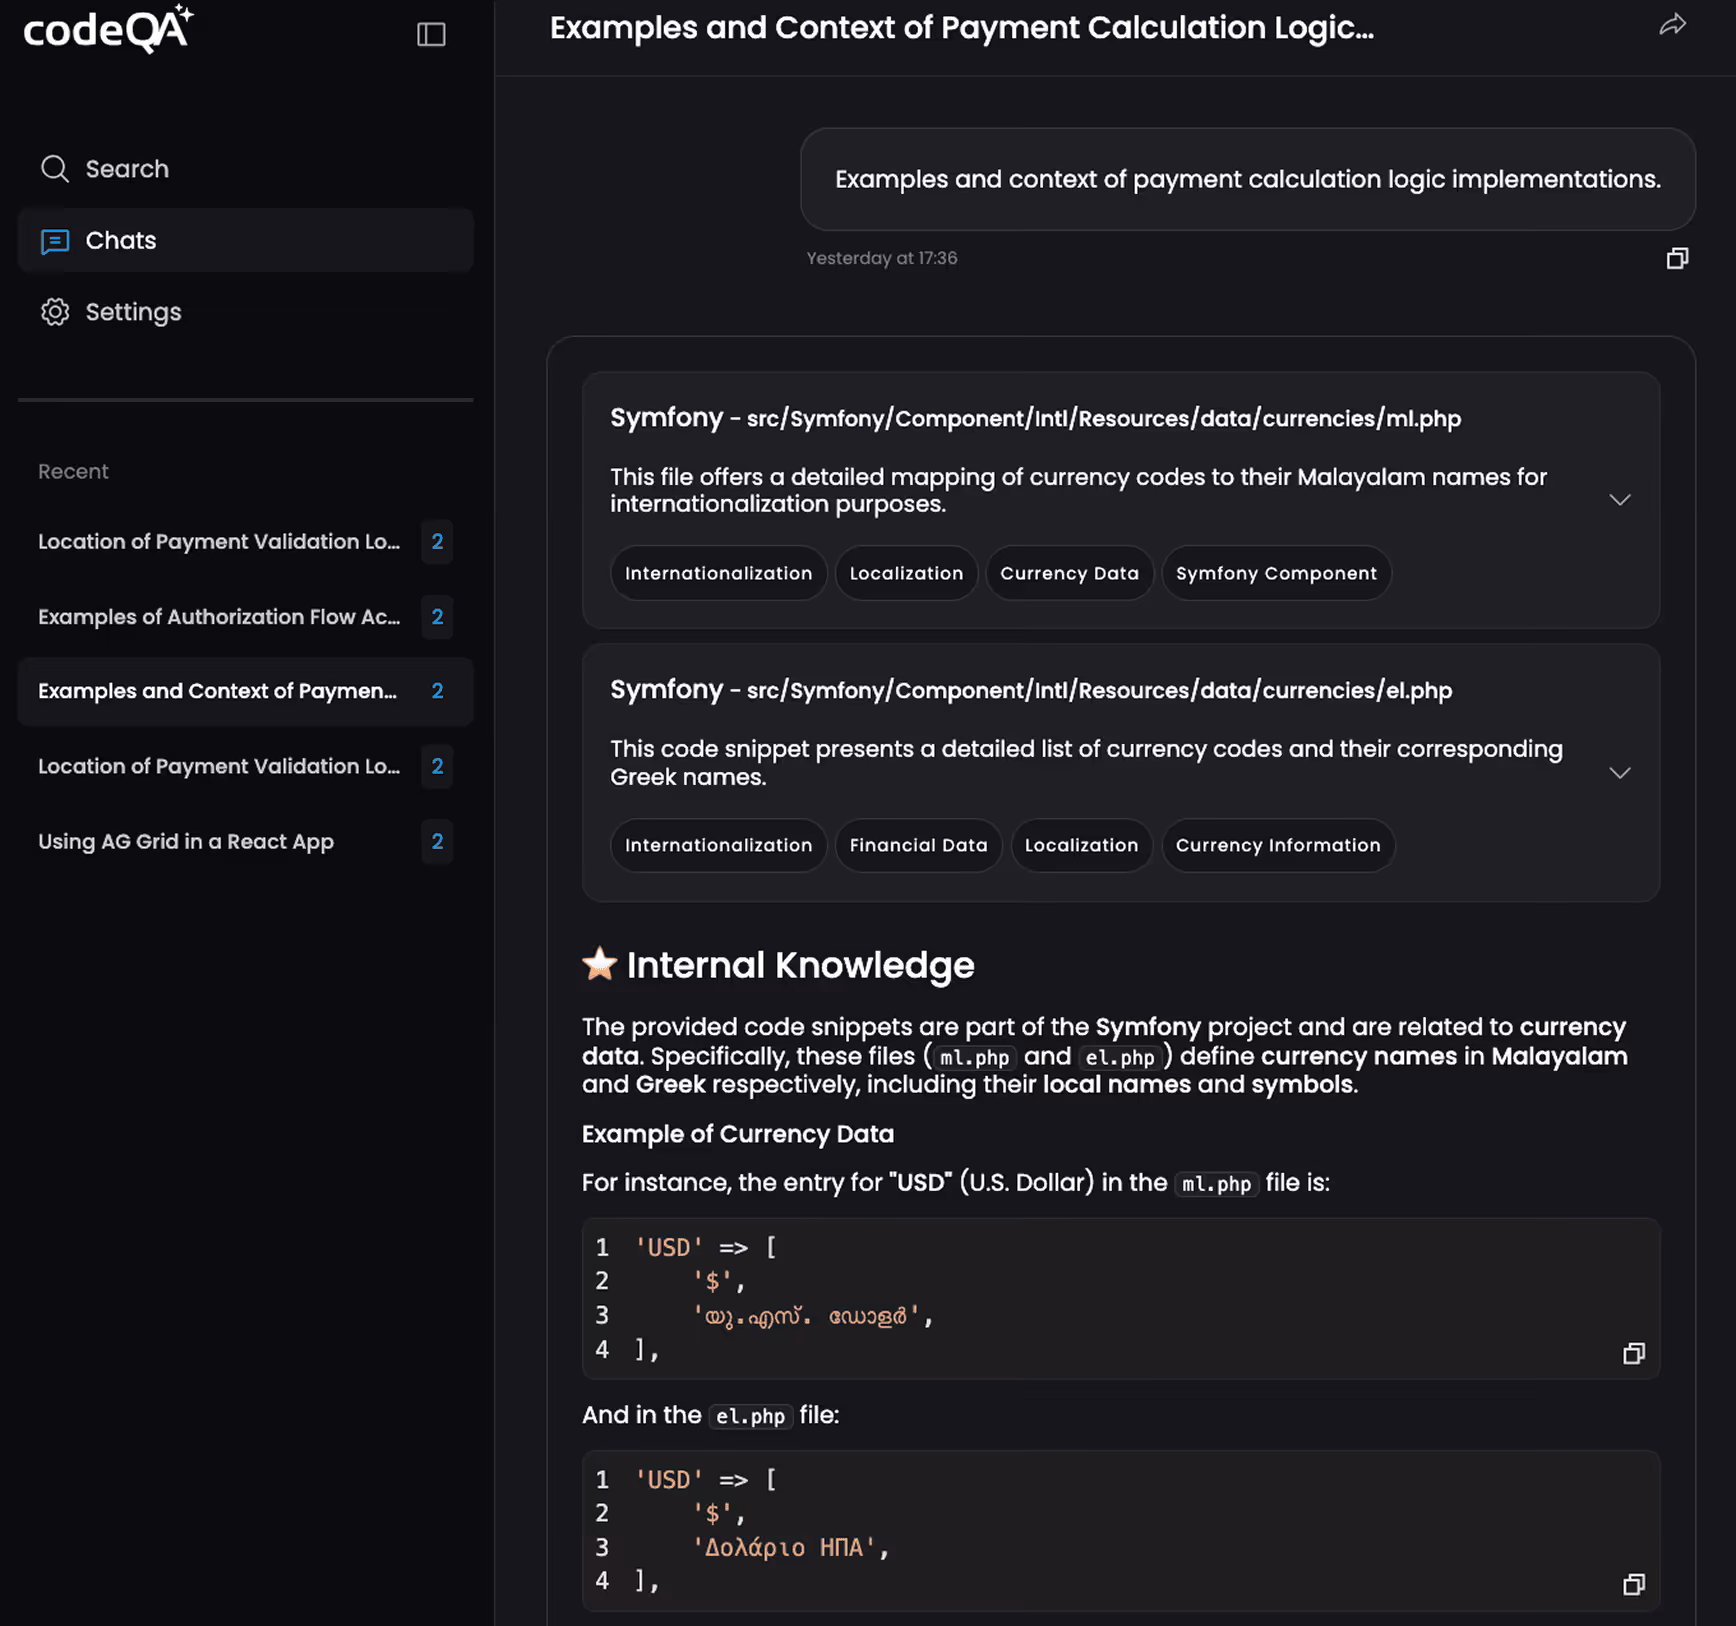Open the "Using AG Grid in a React App" chat
Image resolution: width=1736 pixels, height=1626 pixels.
point(186,842)
